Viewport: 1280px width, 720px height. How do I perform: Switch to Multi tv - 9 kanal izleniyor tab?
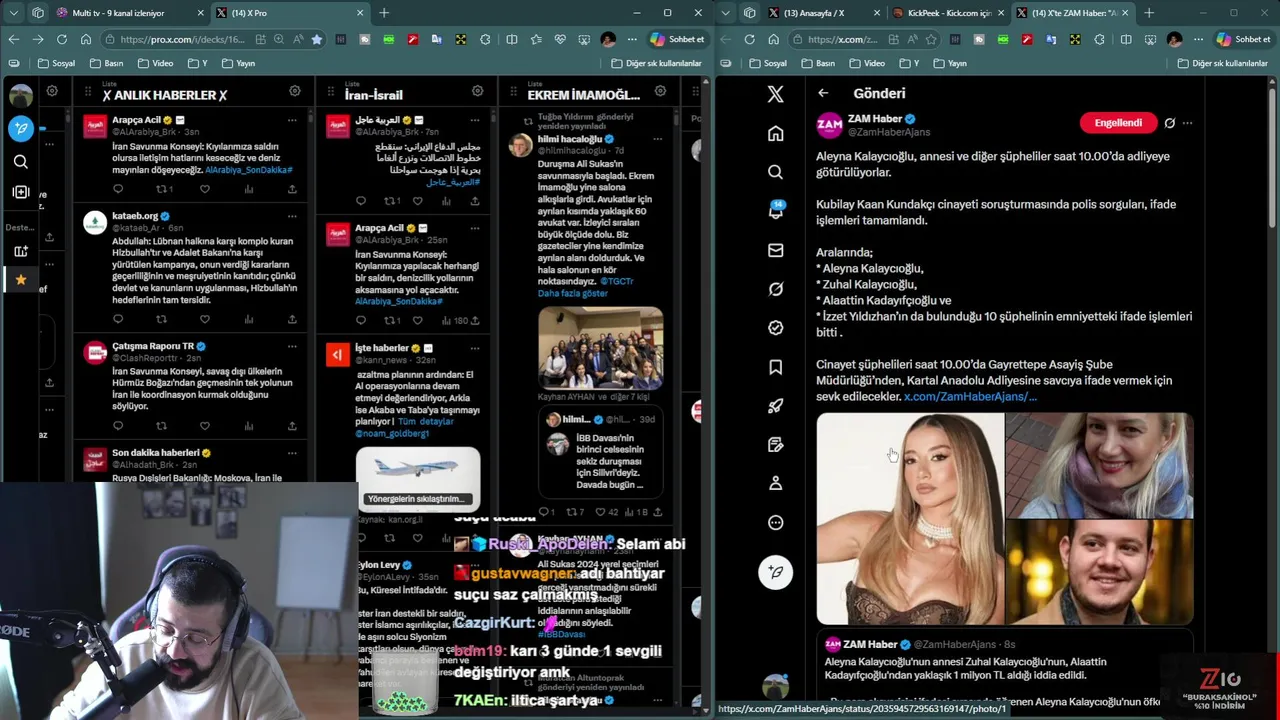tap(130, 13)
